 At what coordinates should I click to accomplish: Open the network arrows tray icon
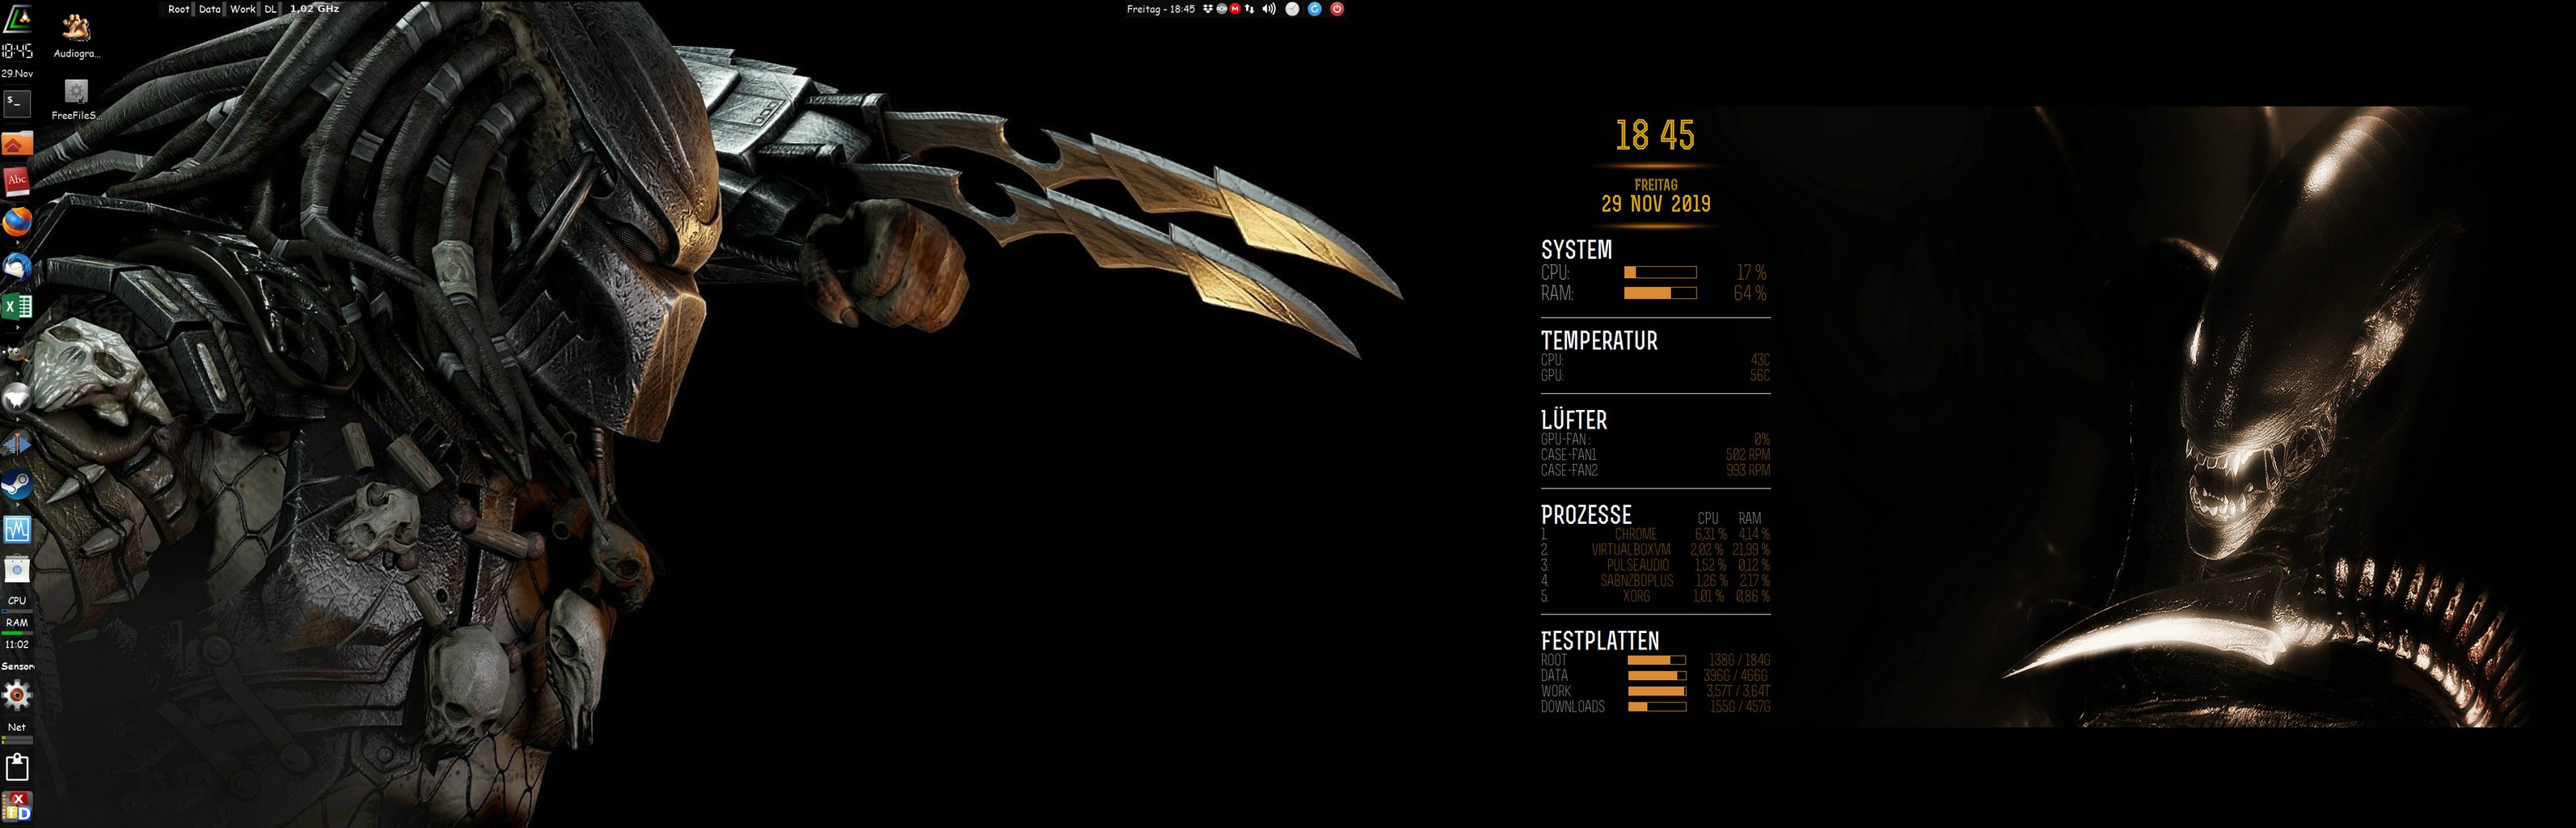pyautogui.click(x=1249, y=9)
